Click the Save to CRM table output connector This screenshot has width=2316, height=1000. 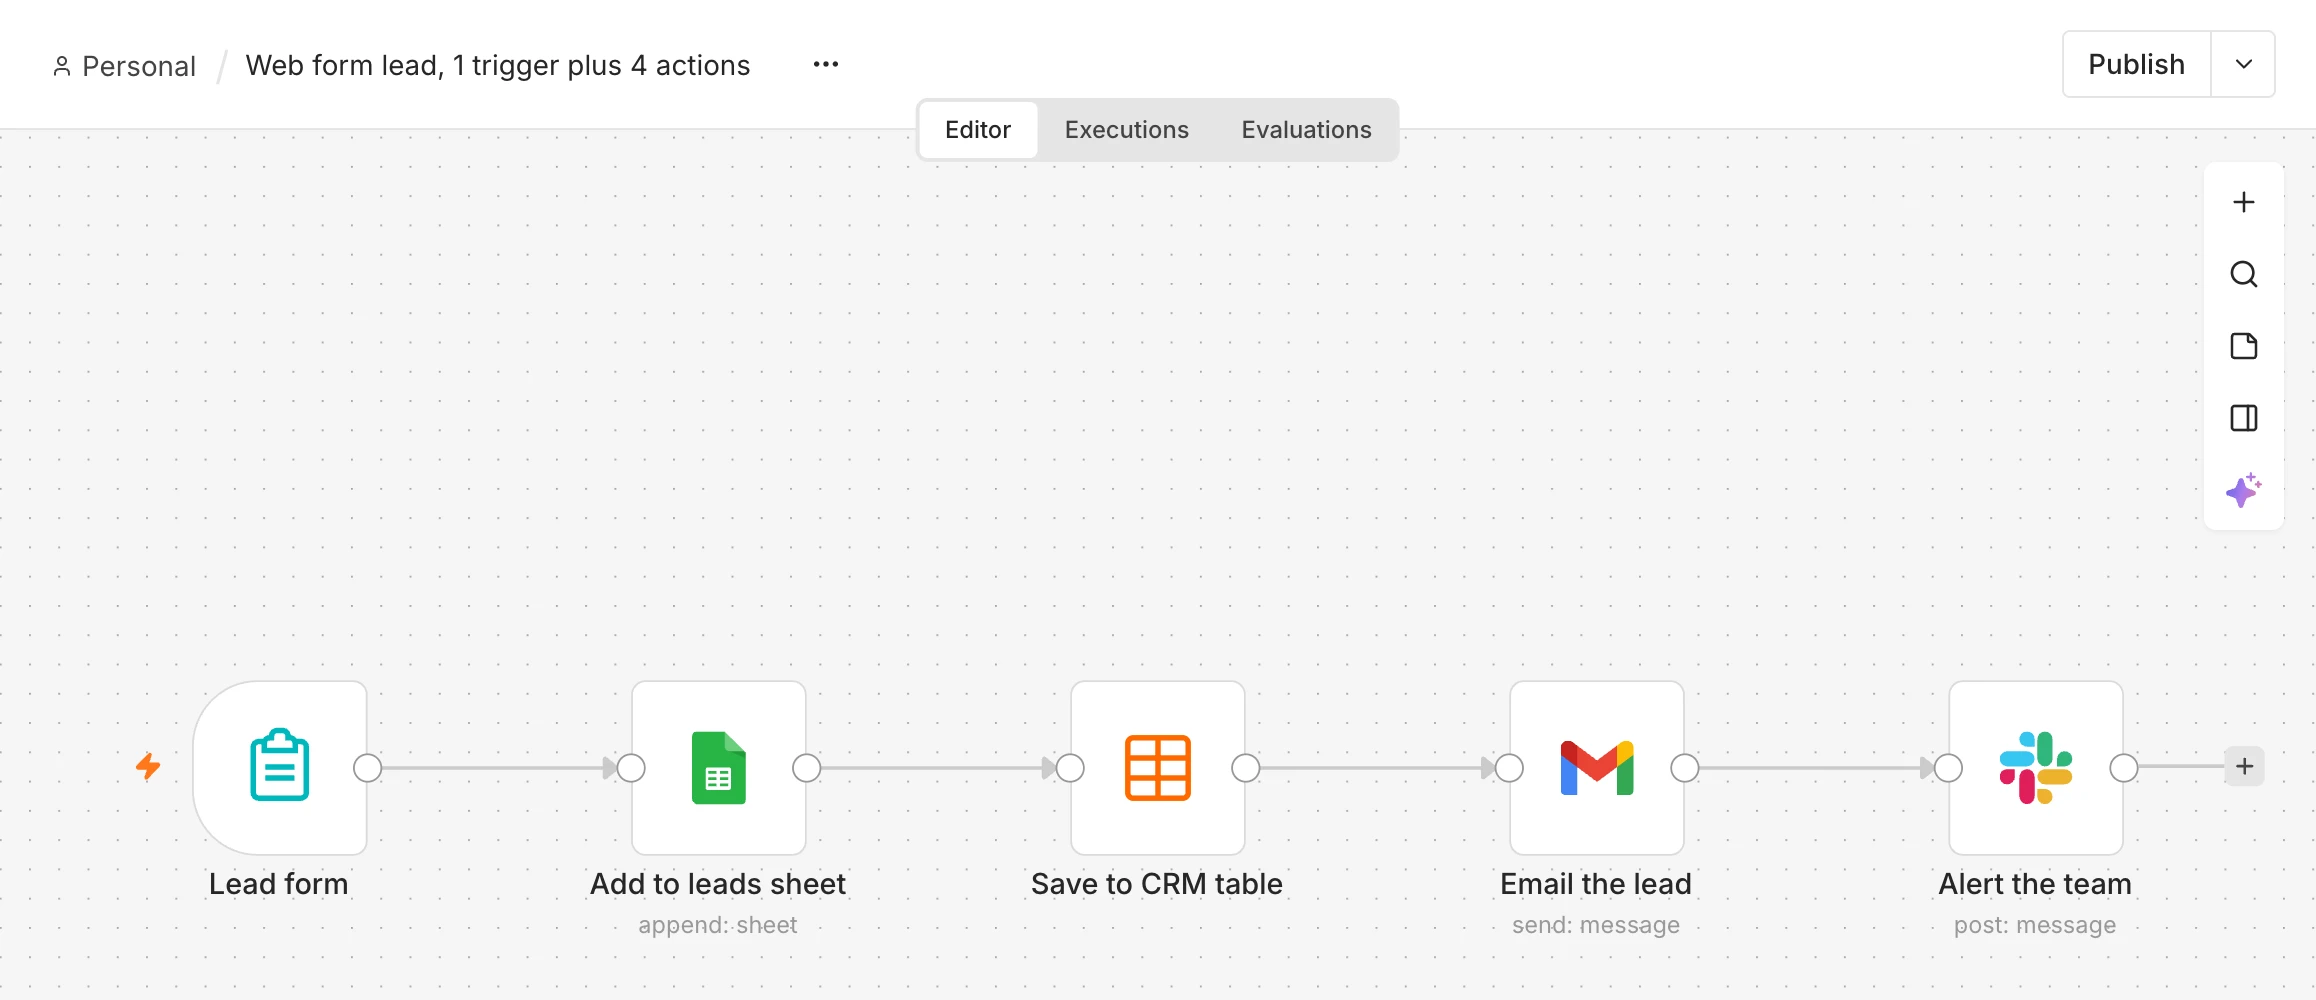[1246, 768]
